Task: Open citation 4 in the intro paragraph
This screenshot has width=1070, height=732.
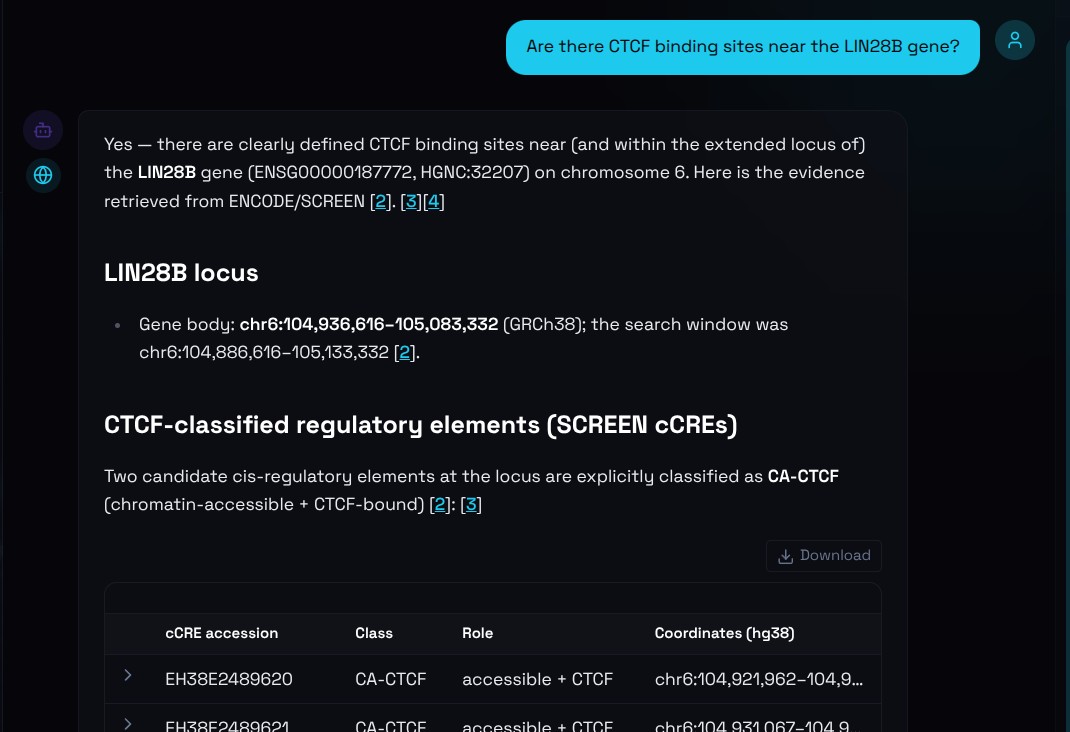Action: (x=433, y=201)
